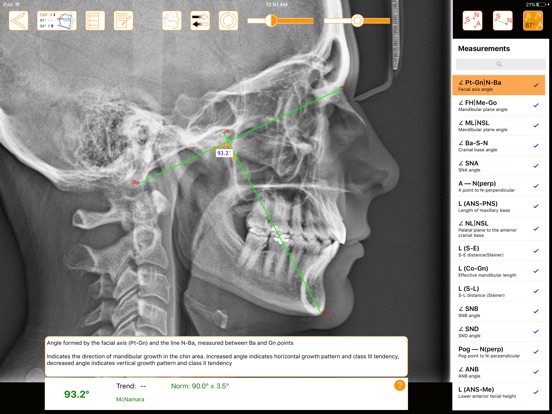Image resolution: width=552 pixels, height=414 pixels.
Task: Open the orange help question mark
Action: 400,385
